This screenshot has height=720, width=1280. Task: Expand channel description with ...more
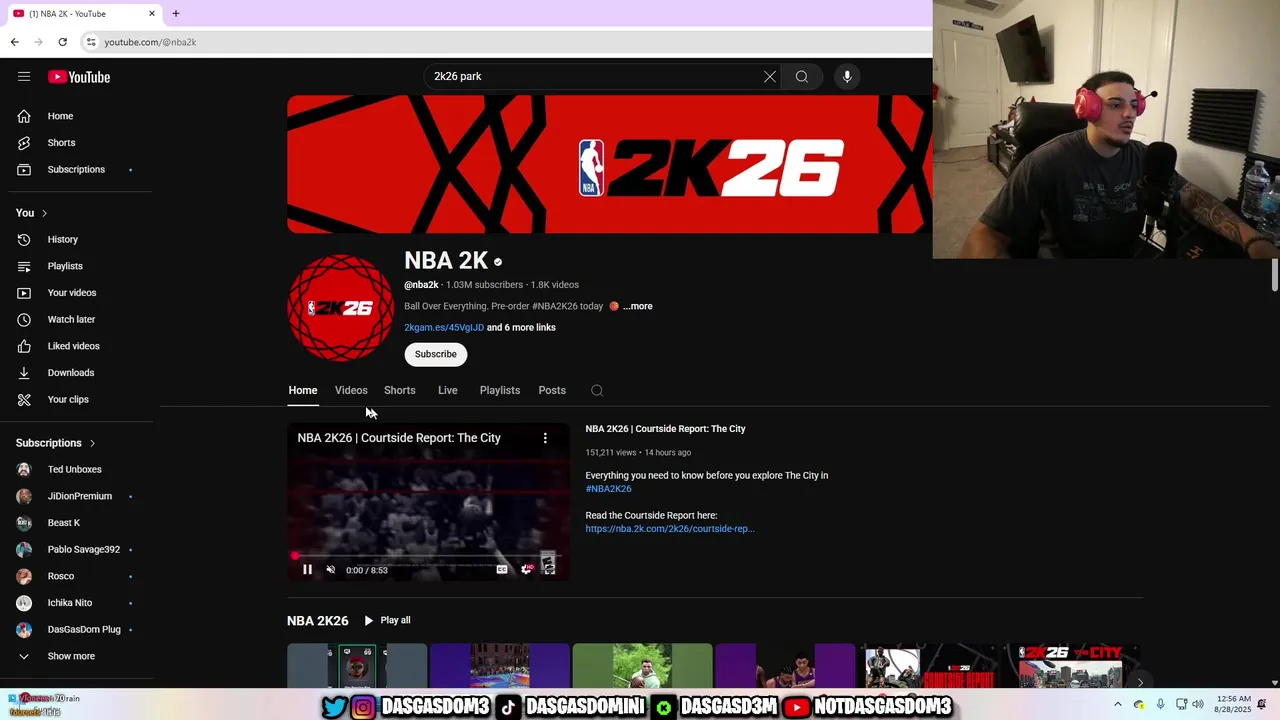[638, 307]
